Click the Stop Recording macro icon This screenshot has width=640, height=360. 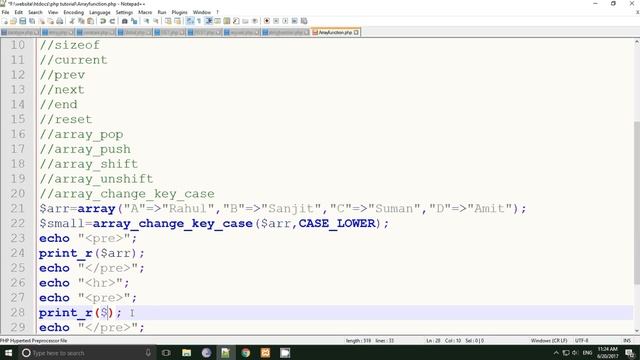coord(276,21)
